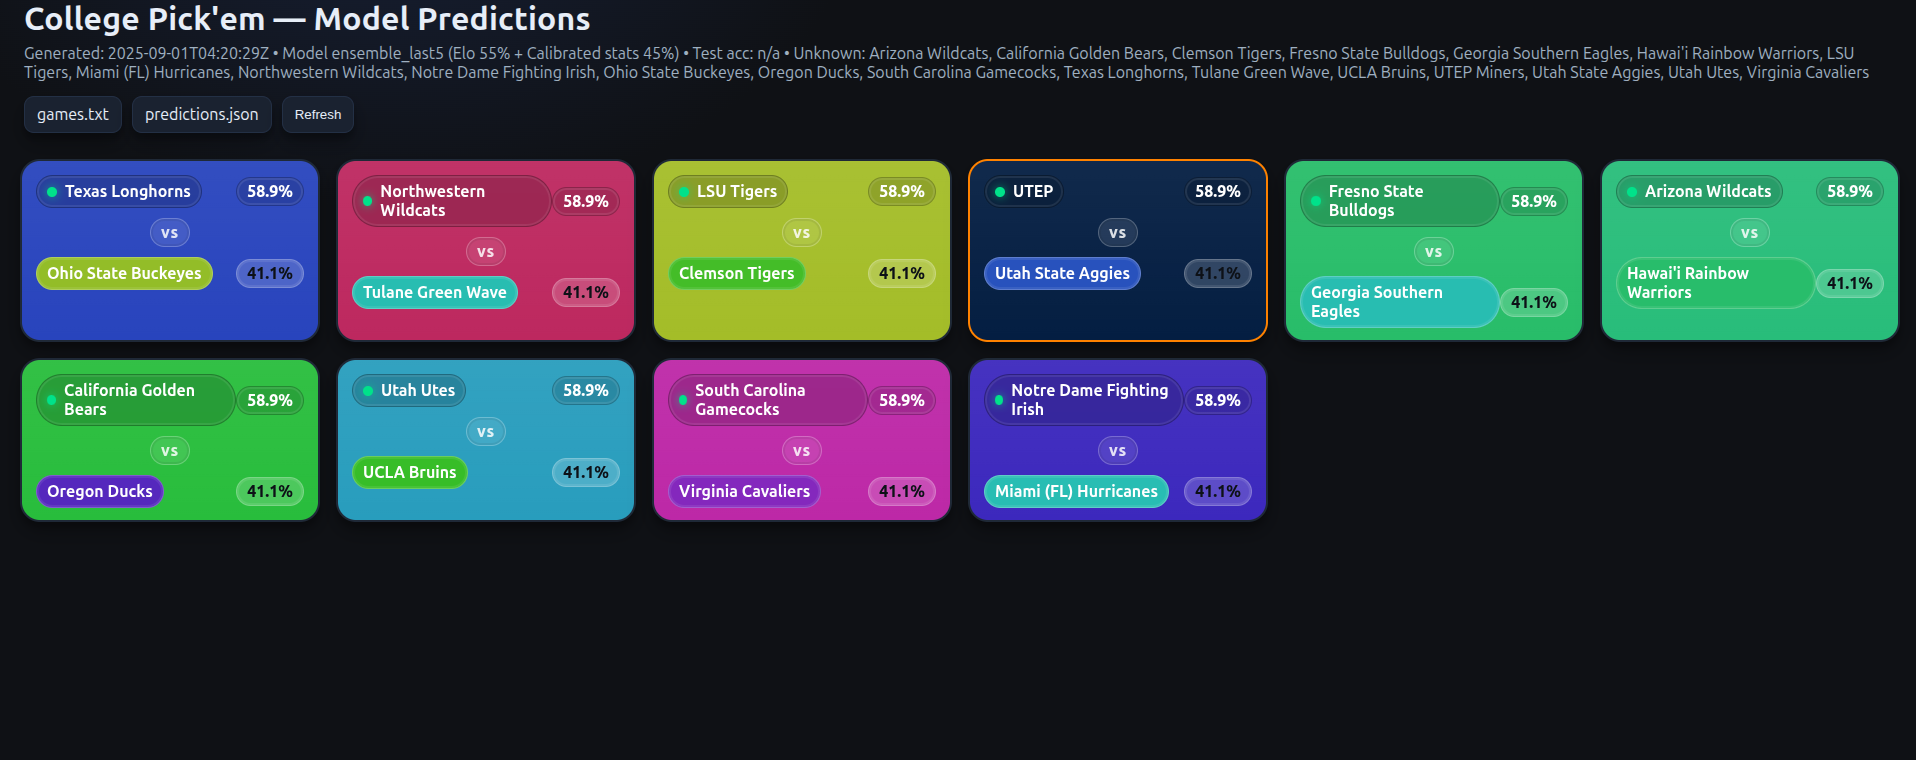The height and width of the screenshot is (760, 1916).
Task: Click the 41.1% badge for Miami (FL) Hurricanes
Action: [1218, 491]
